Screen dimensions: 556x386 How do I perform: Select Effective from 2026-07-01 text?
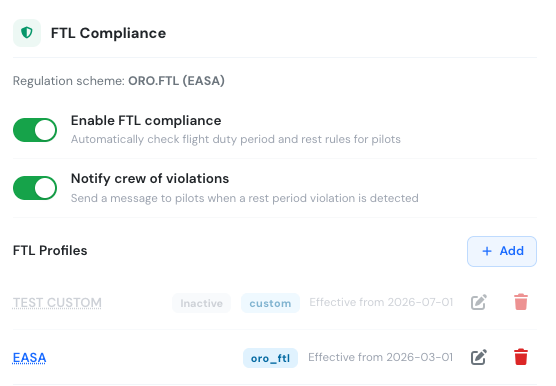point(381,302)
